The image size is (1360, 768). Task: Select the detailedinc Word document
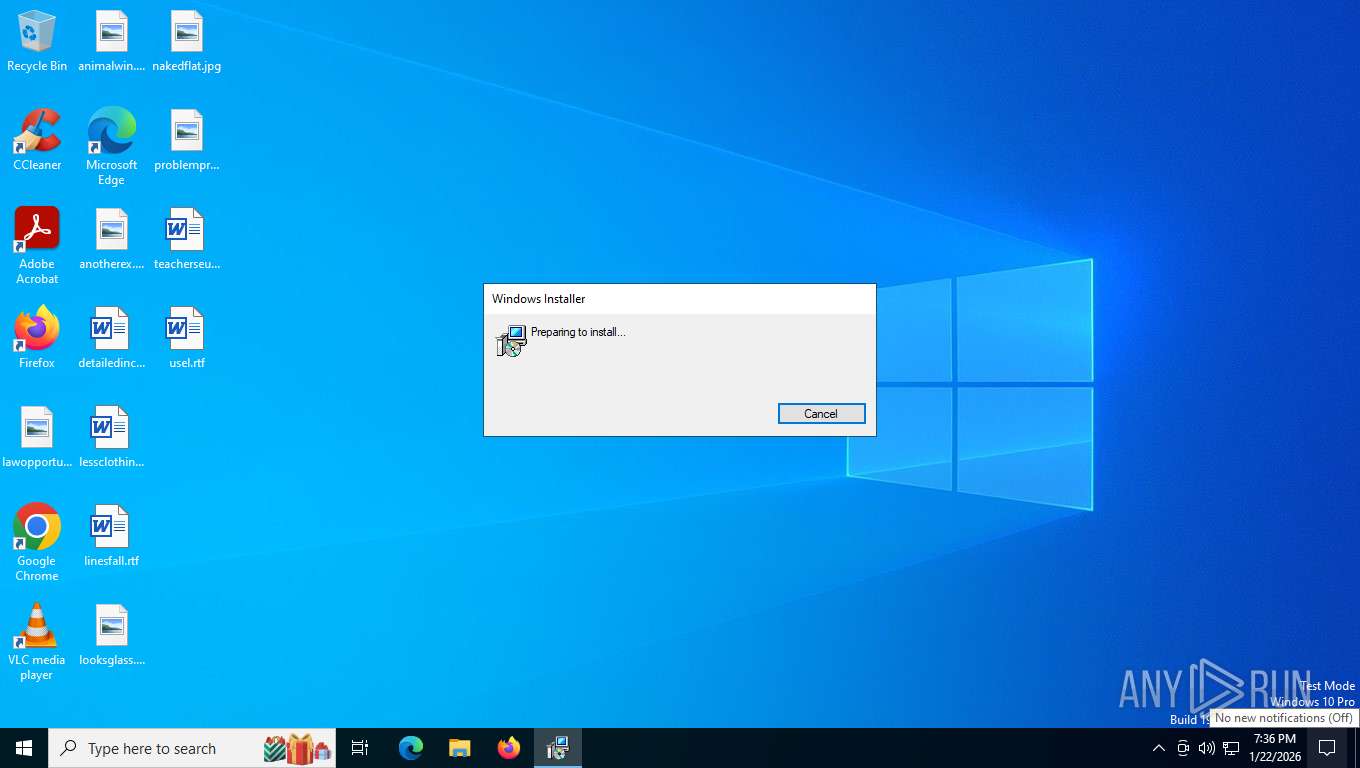[112, 338]
